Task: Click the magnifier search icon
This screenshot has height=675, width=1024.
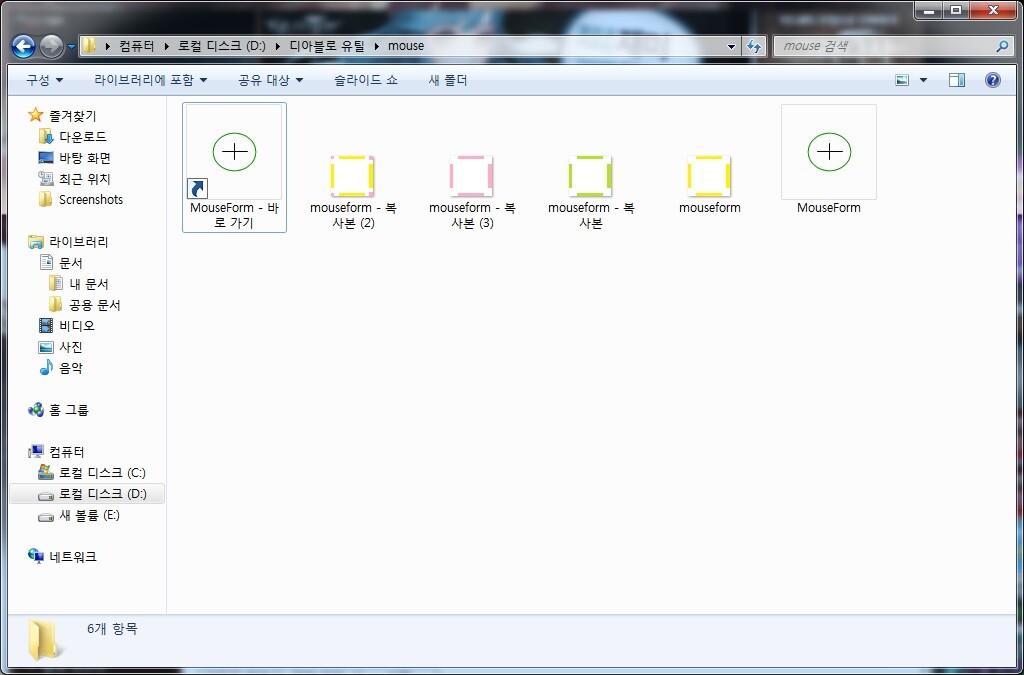Action: pos(1002,46)
